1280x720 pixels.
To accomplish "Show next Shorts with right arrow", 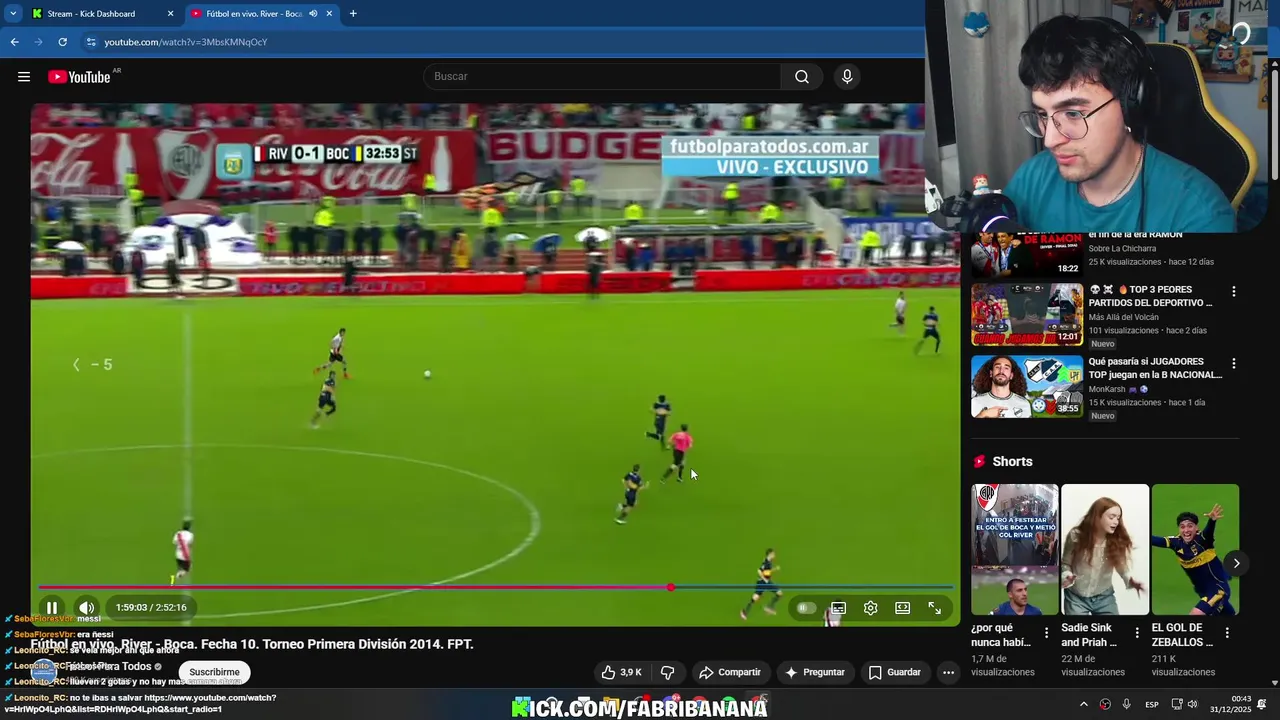I will [1236, 563].
